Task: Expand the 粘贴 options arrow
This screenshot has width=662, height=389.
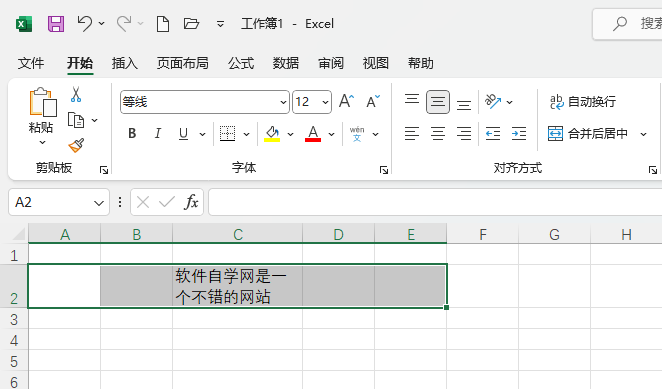Action: click(42, 143)
